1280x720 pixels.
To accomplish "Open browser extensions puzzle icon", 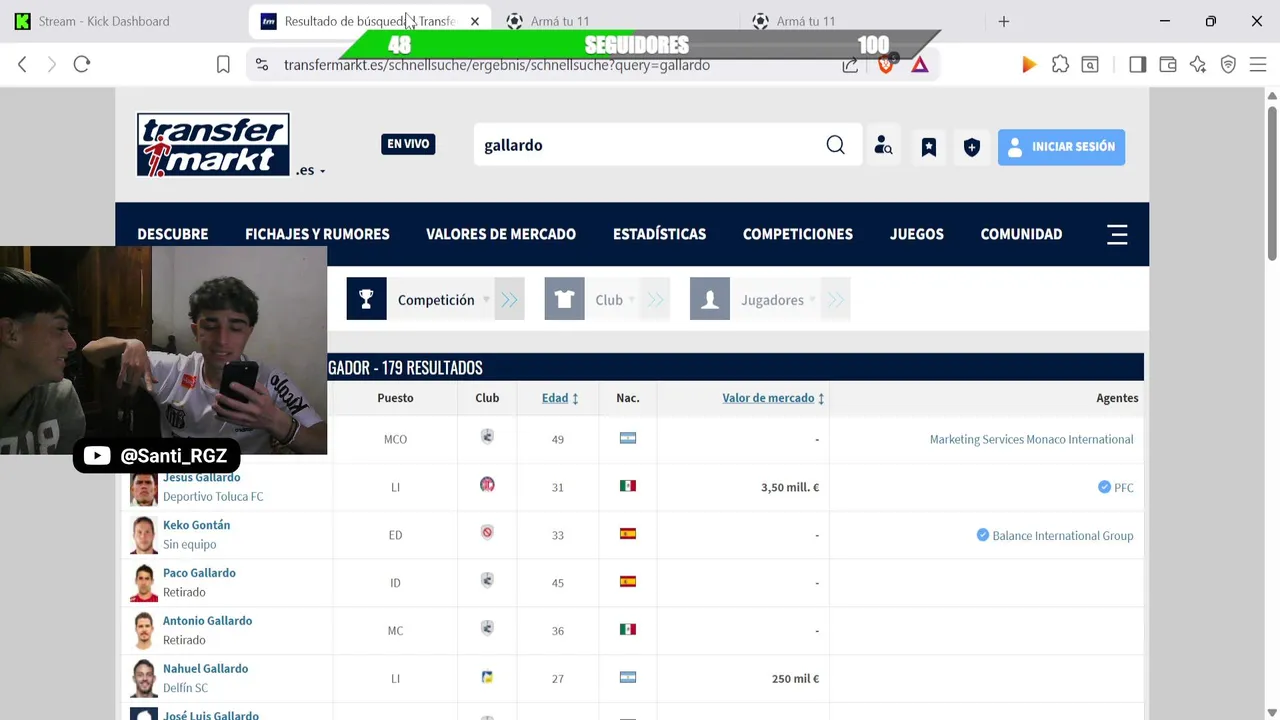I will click(x=1060, y=65).
